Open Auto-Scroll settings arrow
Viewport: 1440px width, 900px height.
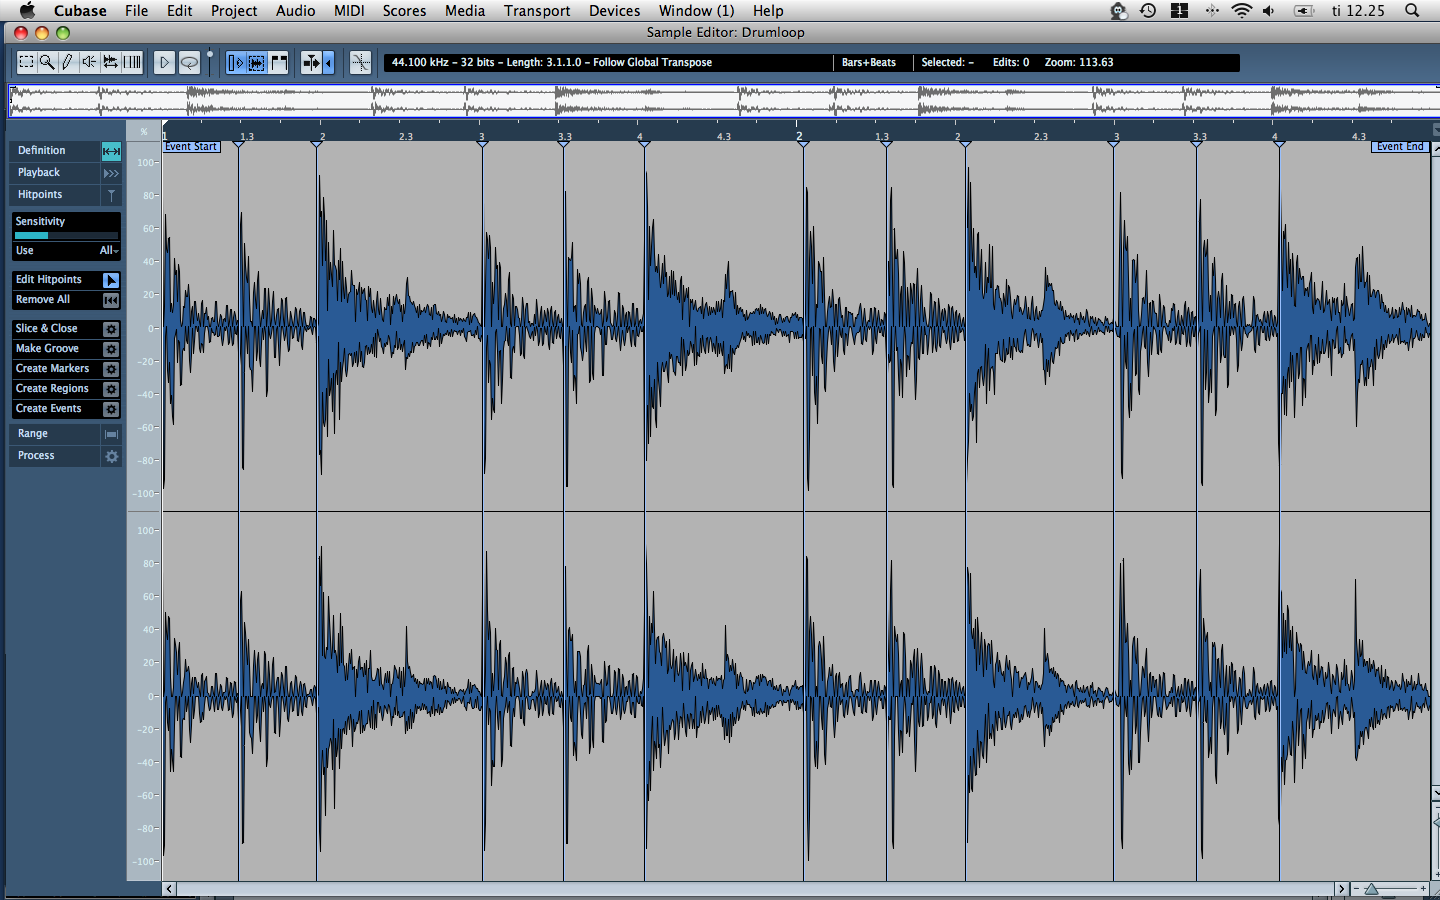tap(328, 63)
